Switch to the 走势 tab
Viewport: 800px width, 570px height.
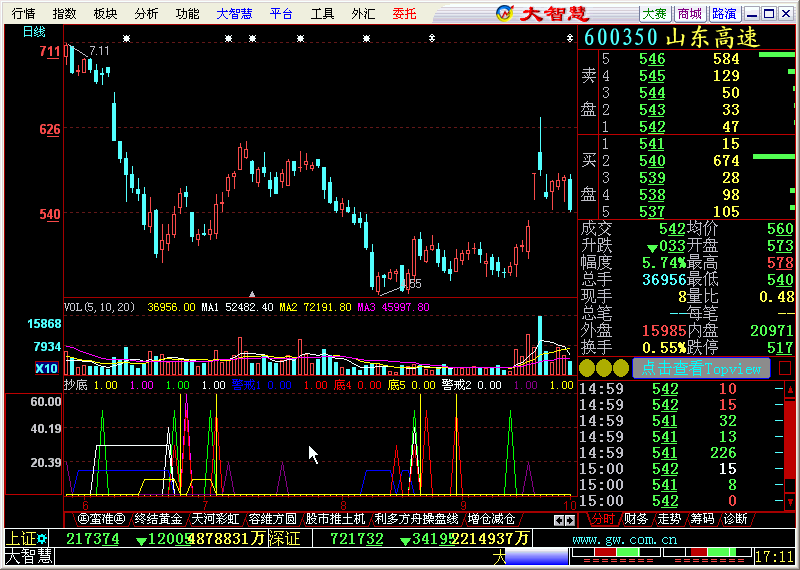coord(669,519)
